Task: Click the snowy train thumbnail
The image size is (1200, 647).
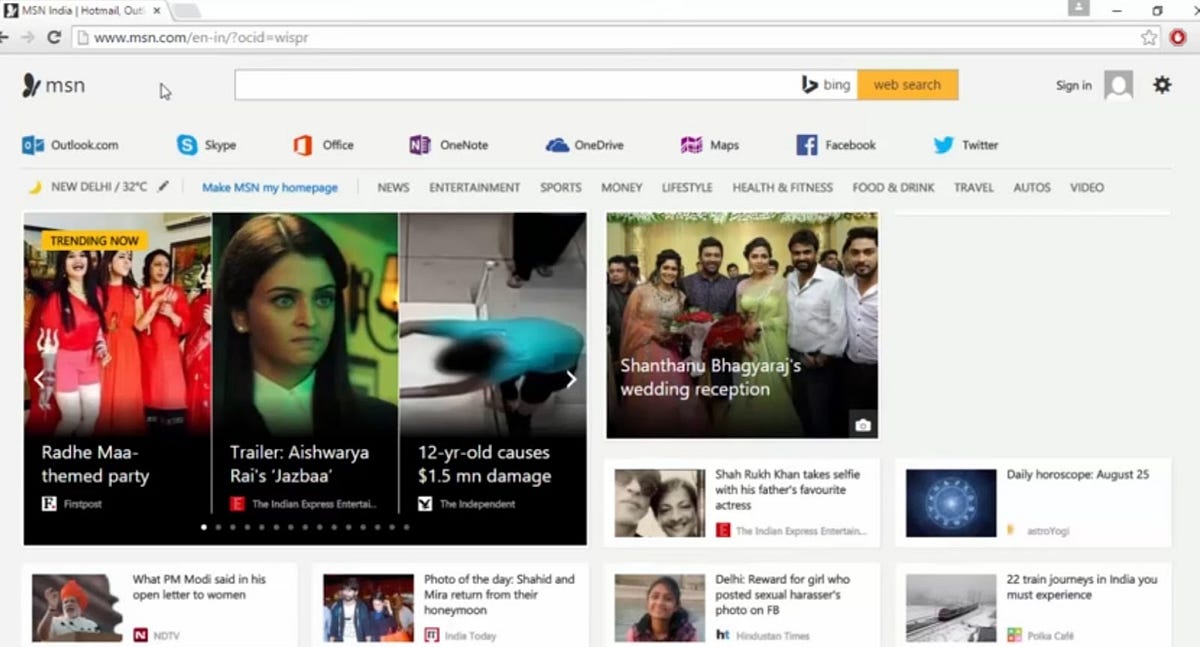Action: coord(951,607)
